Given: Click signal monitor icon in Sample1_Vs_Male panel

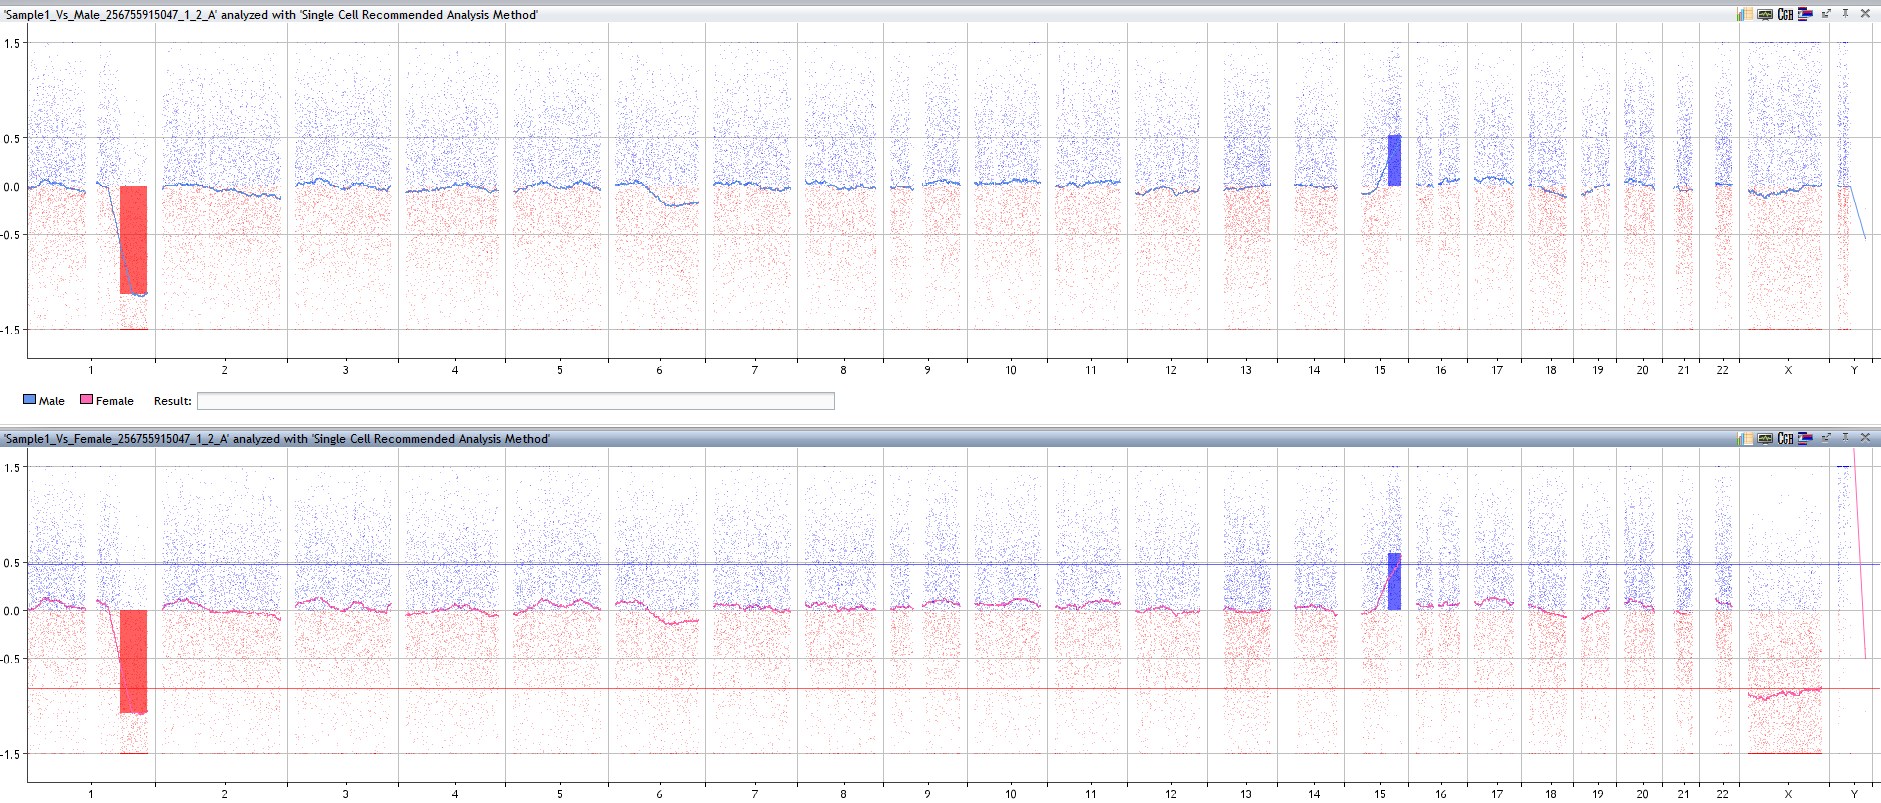Looking at the screenshot, I should click(1765, 14).
